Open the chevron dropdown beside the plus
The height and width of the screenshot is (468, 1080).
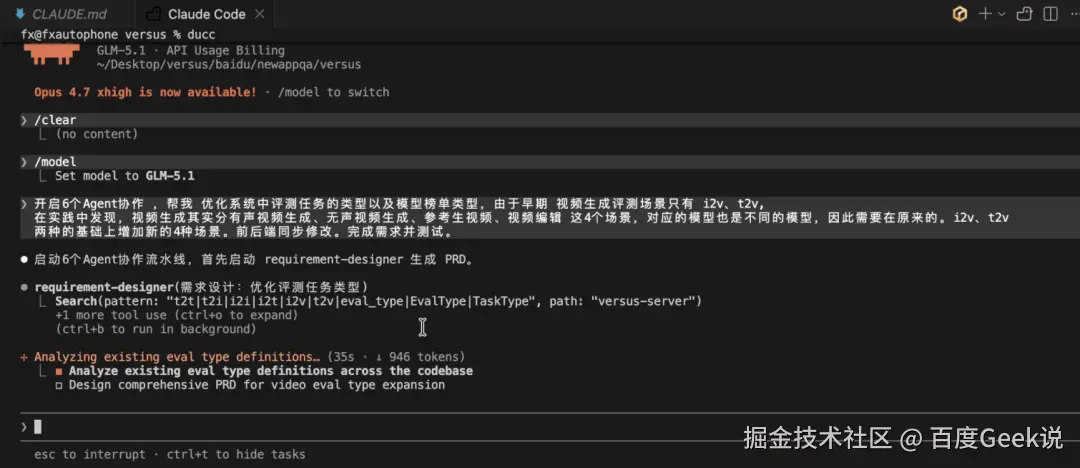[1001, 14]
